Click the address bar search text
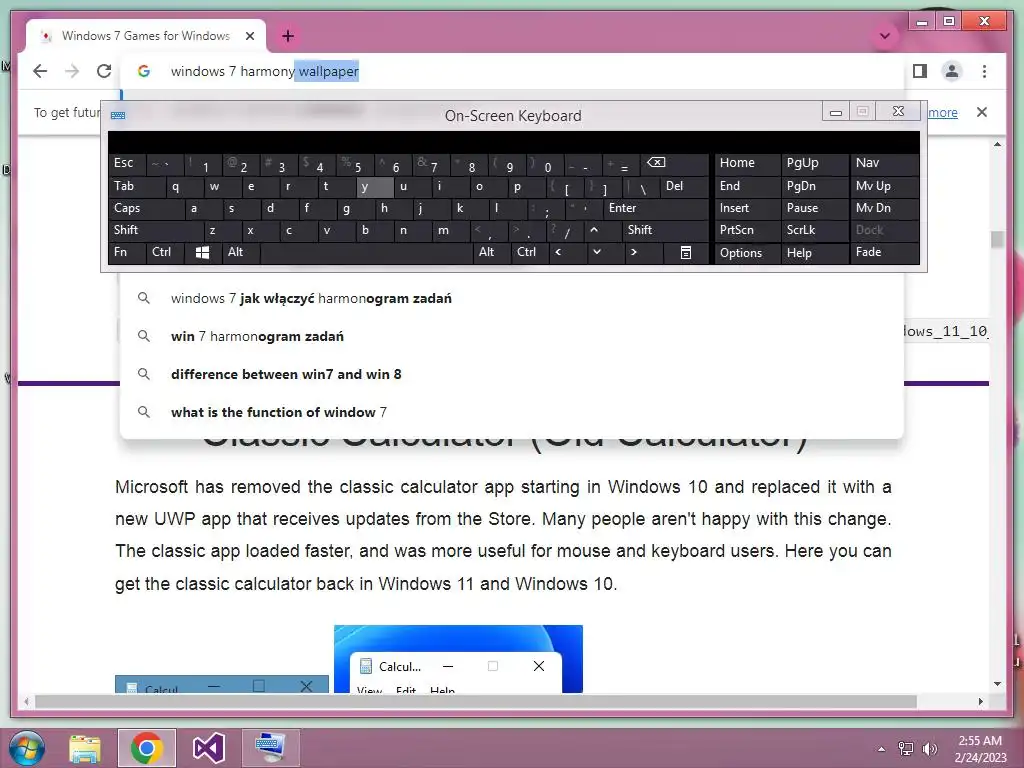 coord(264,71)
